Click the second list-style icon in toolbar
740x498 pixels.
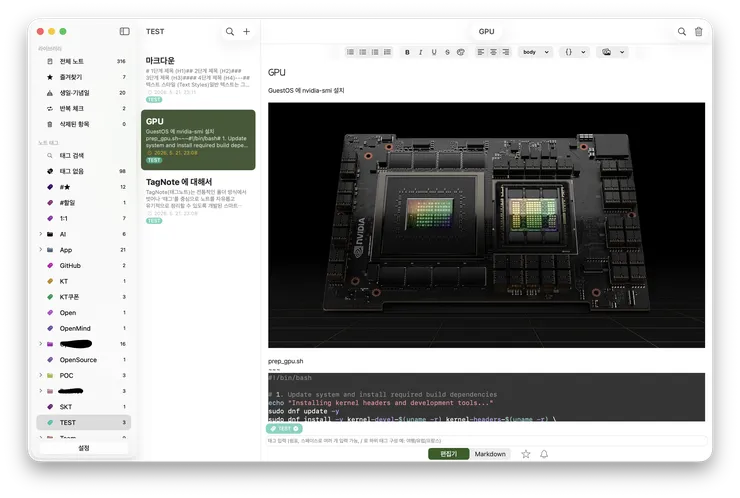coord(362,52)
